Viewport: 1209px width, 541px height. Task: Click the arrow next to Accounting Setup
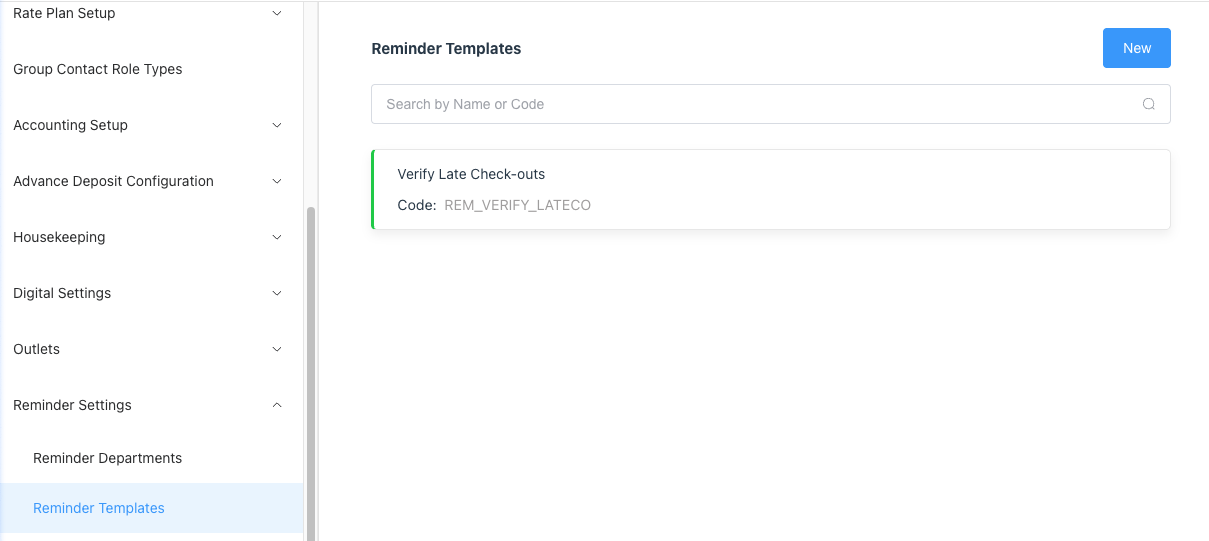[x=278, y=125]
